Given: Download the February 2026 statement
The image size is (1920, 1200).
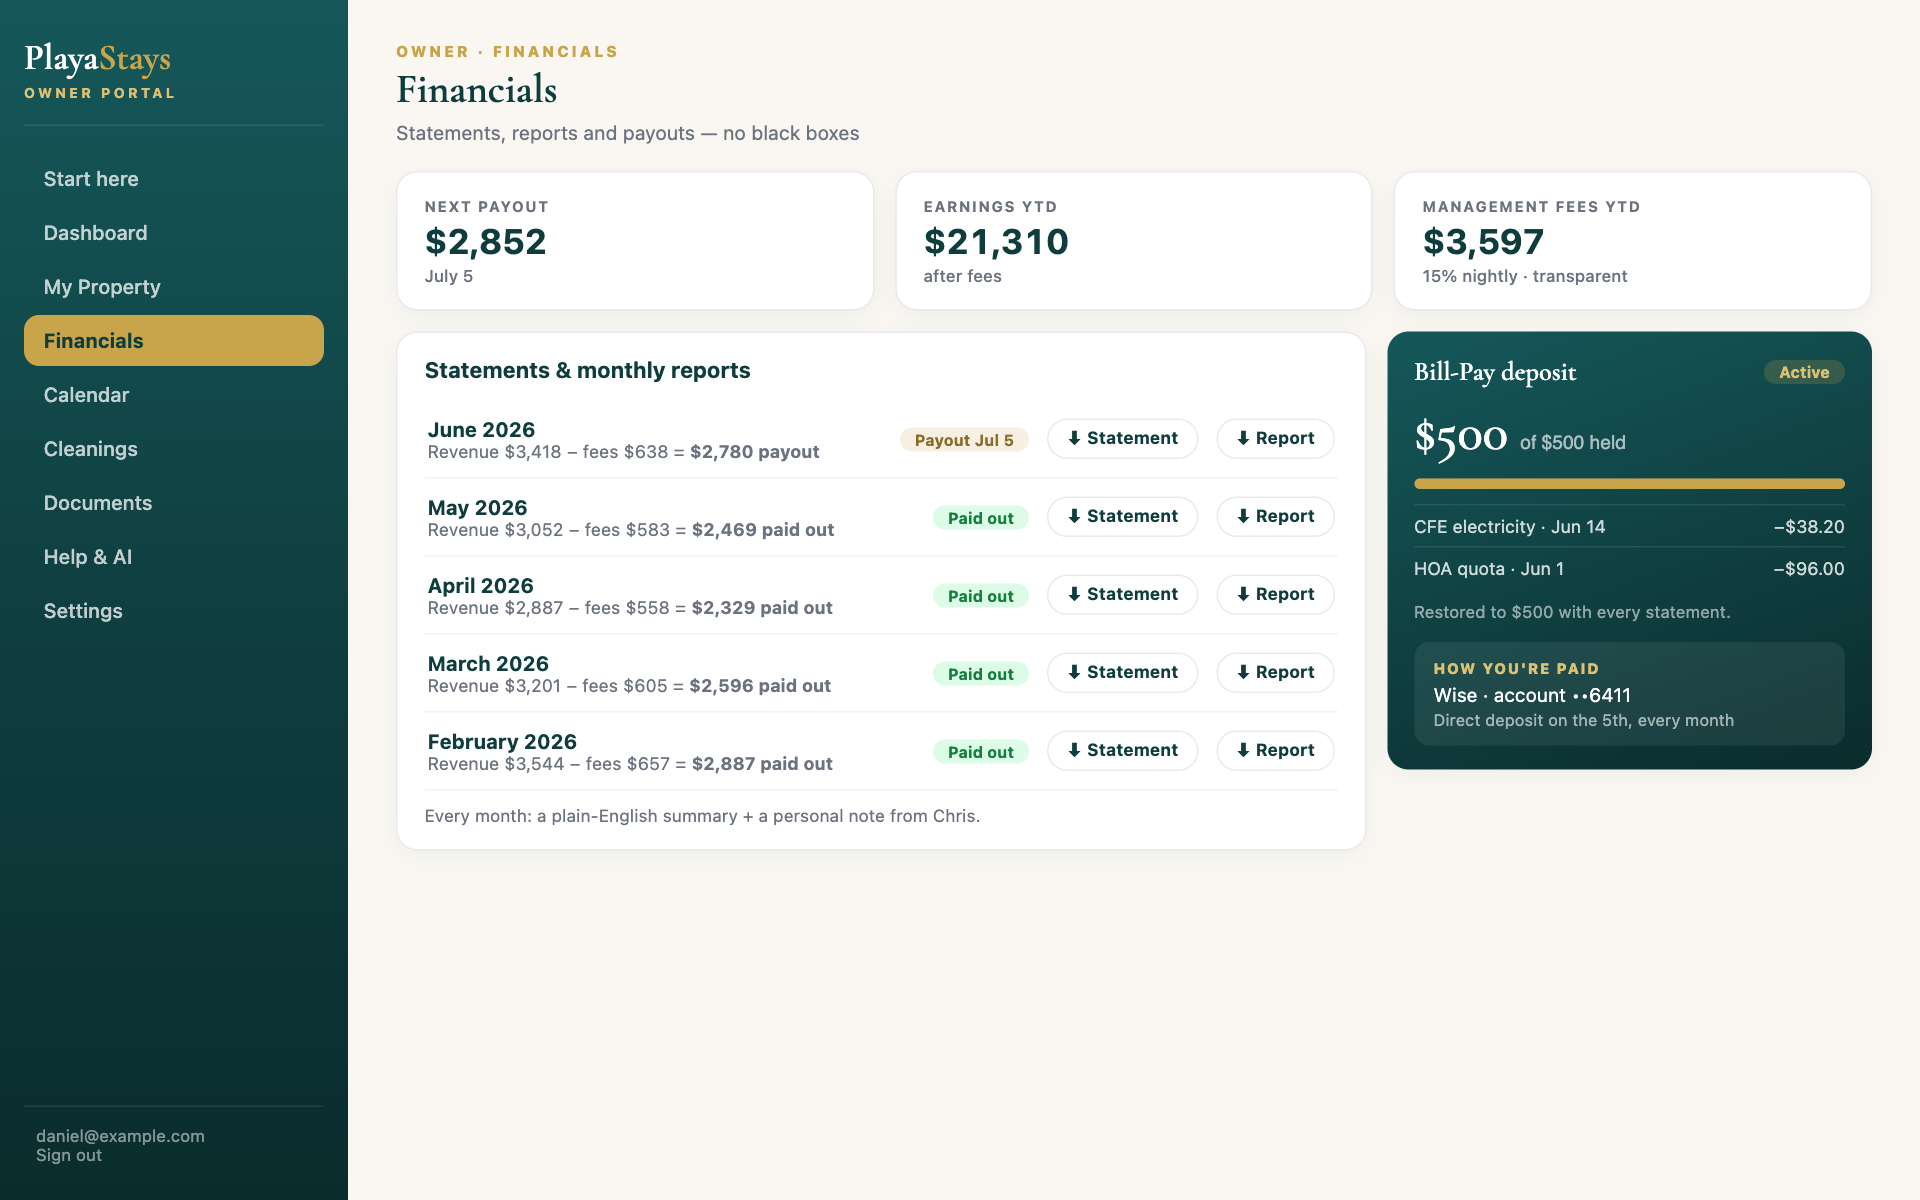Looking at the screenshot, I should pyautogui.click(x=1122, y=750).
